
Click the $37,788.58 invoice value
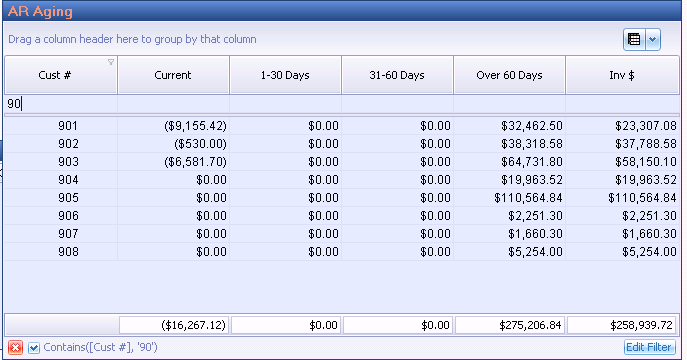646,144
